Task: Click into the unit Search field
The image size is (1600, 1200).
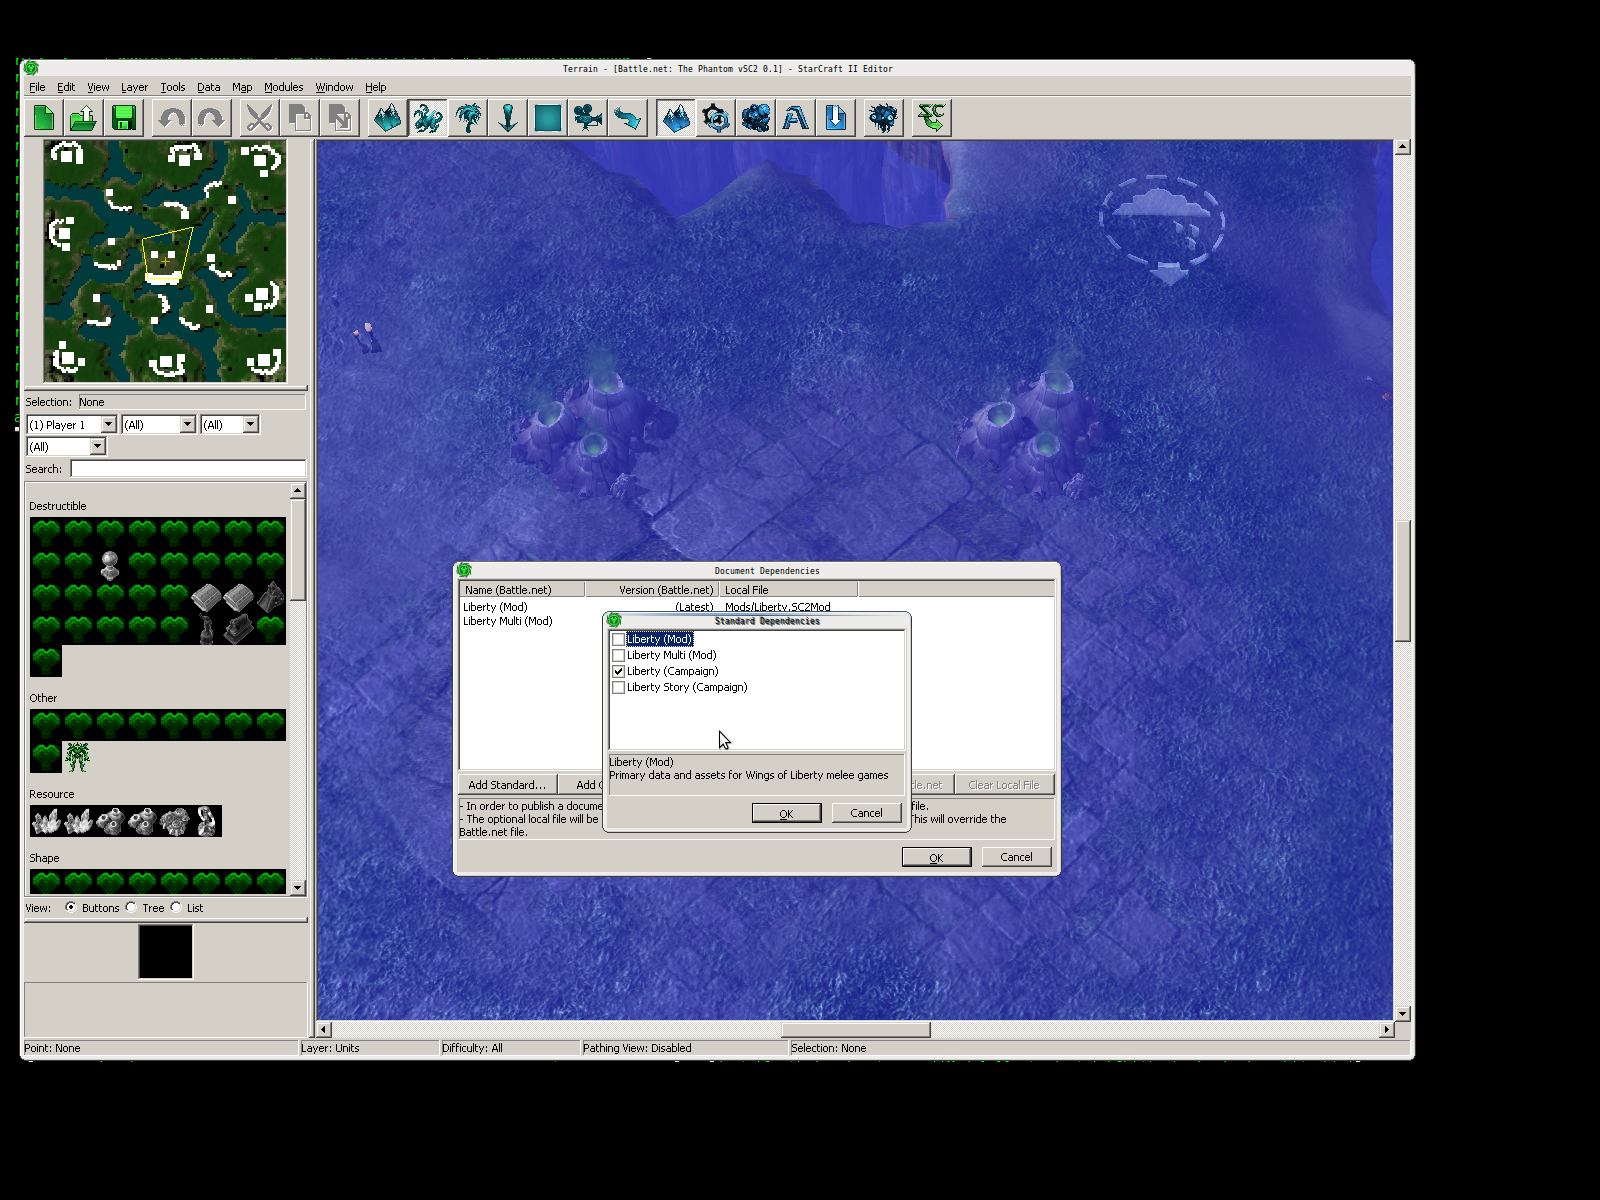Action: click(188, 469)
